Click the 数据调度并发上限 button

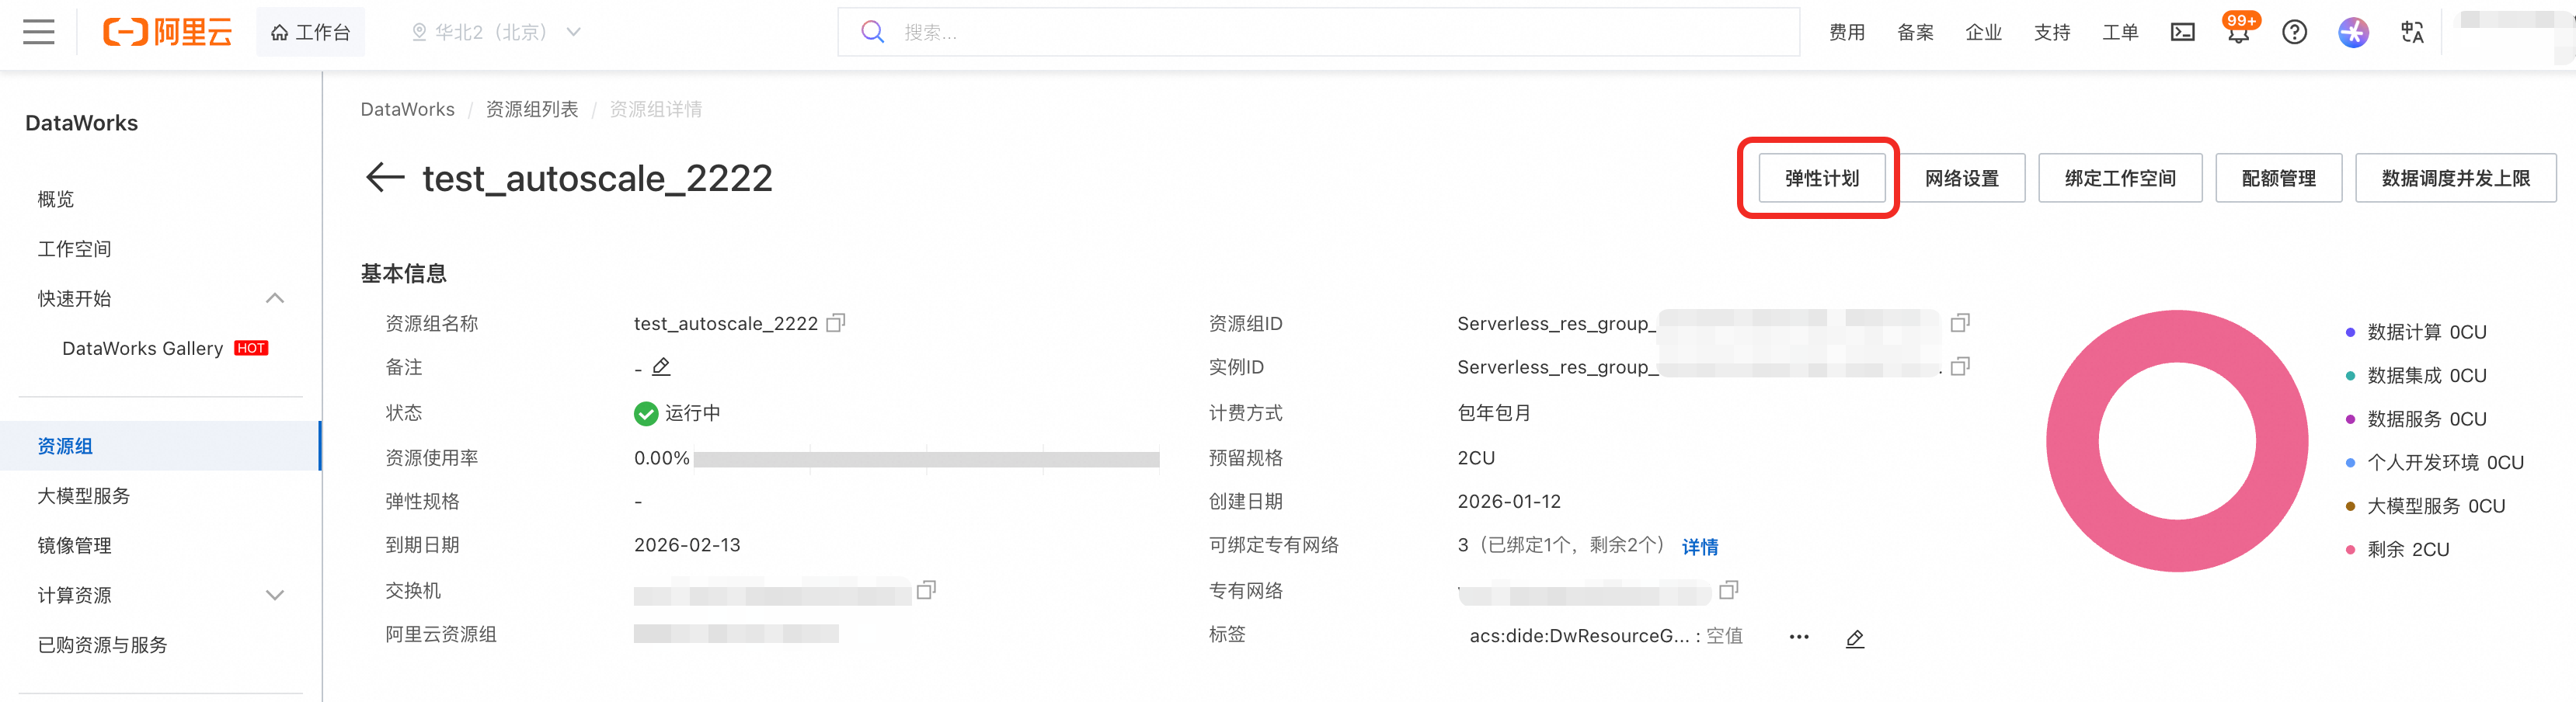tap(2455, 178)
